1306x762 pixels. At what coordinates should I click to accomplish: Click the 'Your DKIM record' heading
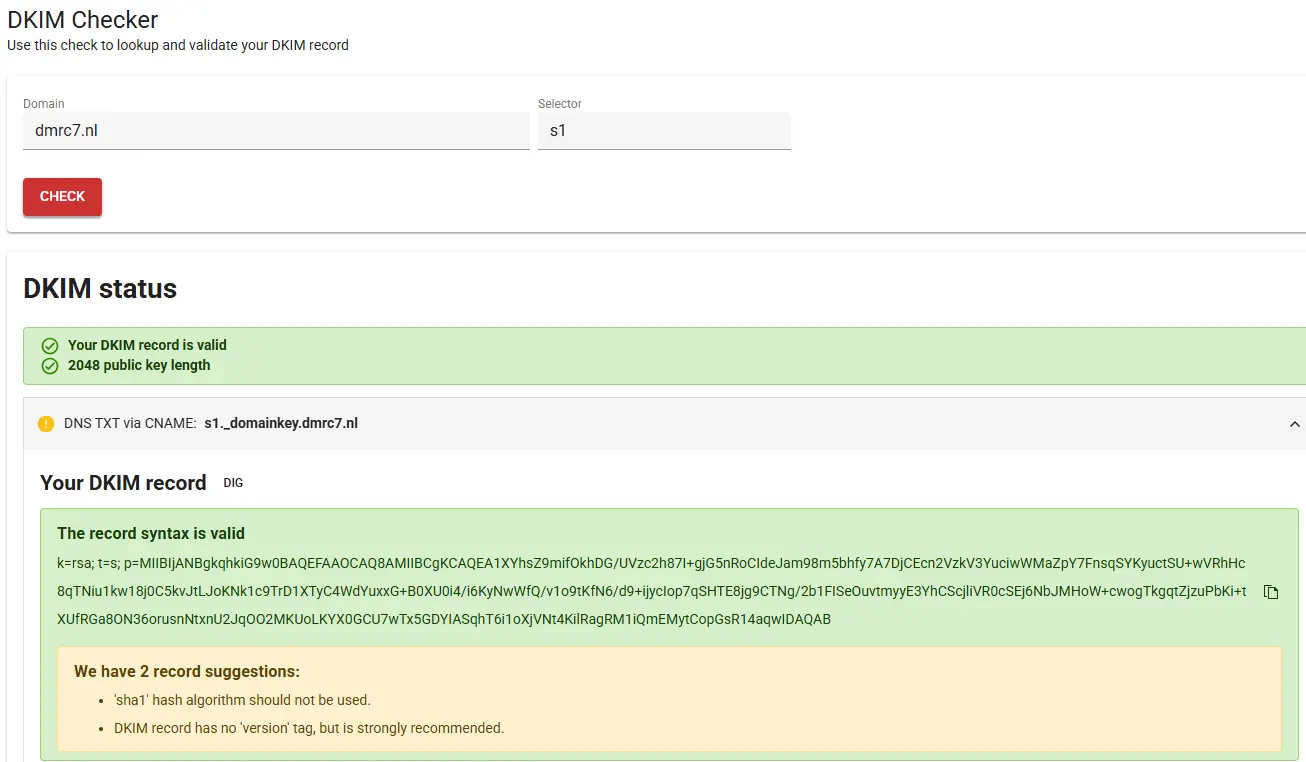[x=123, y=483]
